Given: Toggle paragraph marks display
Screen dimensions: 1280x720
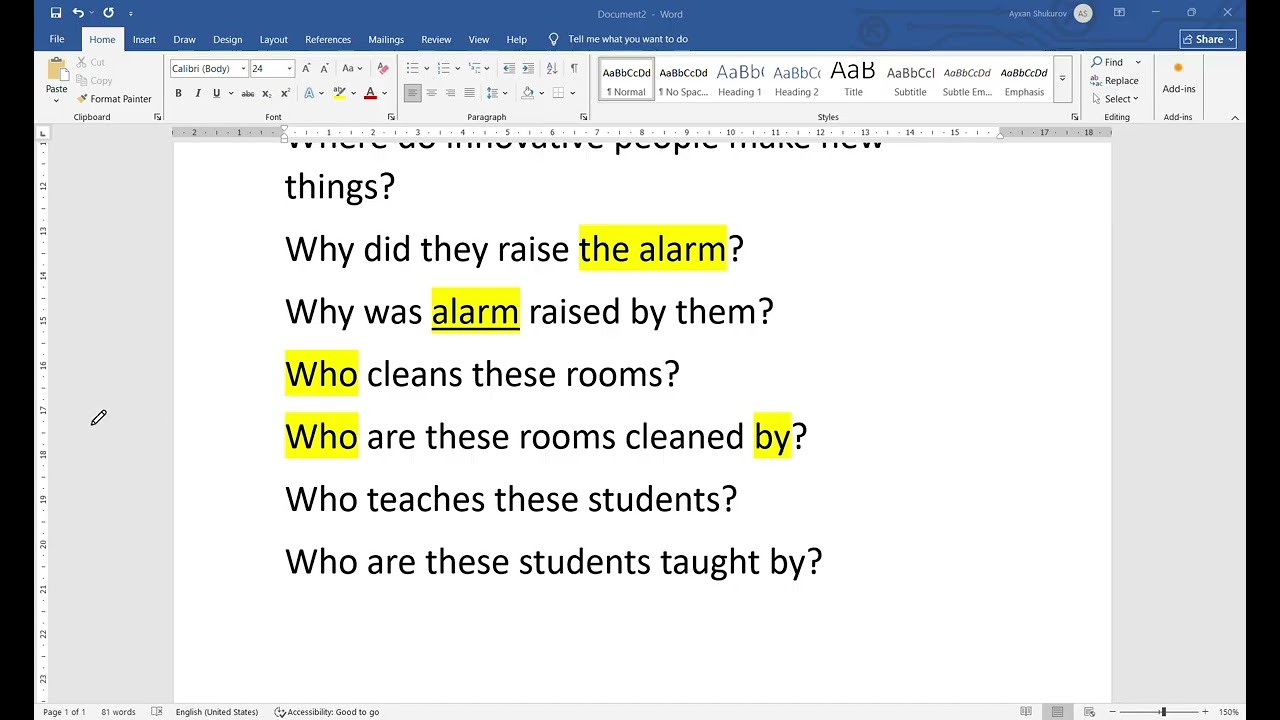Looking at the screenshot, I should (574, 68).
